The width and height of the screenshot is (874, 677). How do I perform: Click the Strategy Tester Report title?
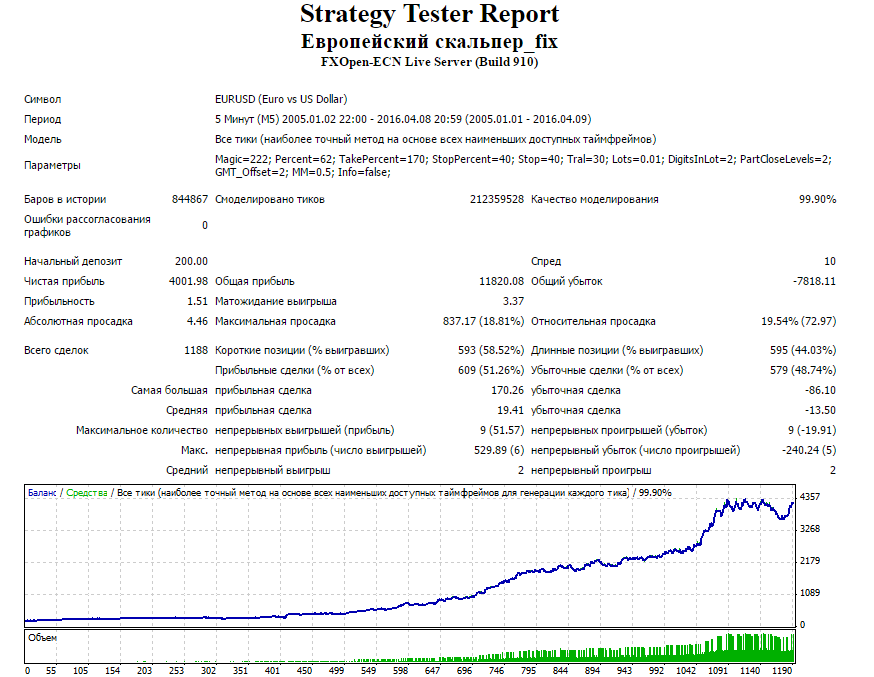pos(429,14)
